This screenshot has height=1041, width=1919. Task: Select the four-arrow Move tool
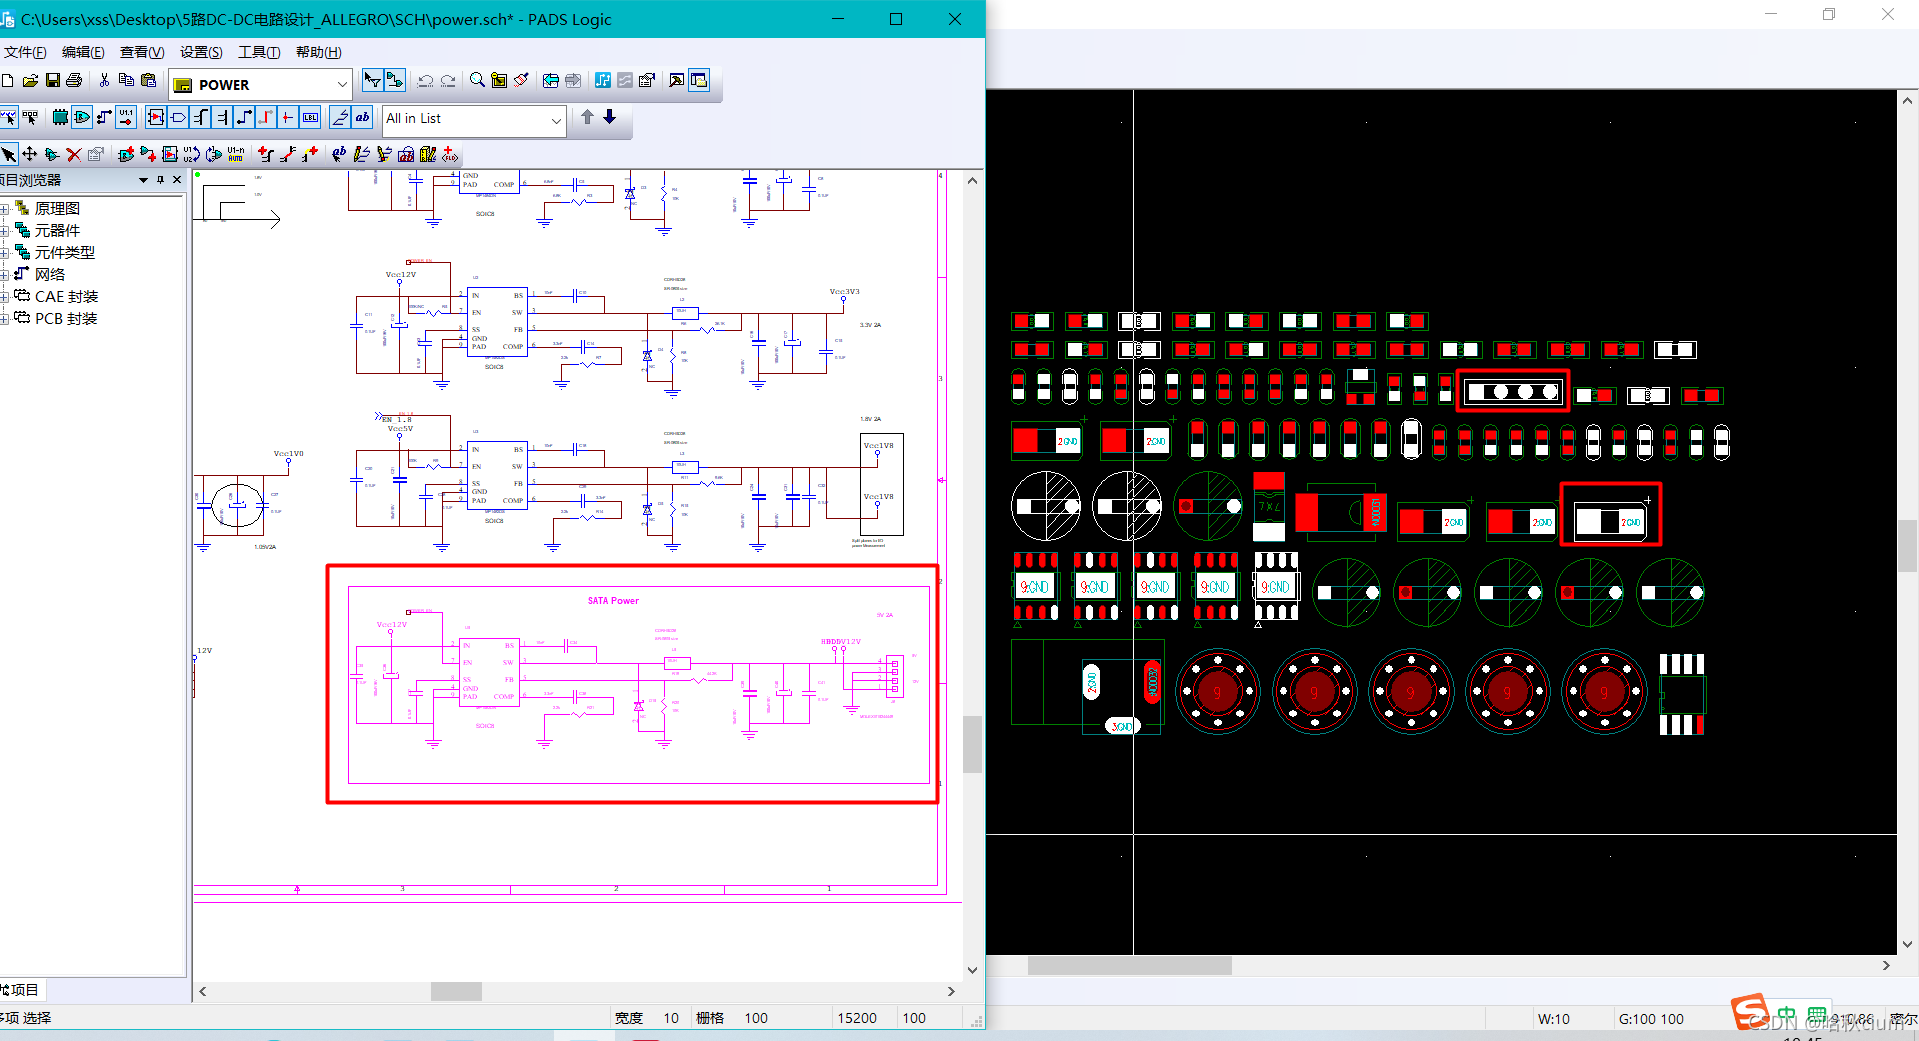point(30,154)
